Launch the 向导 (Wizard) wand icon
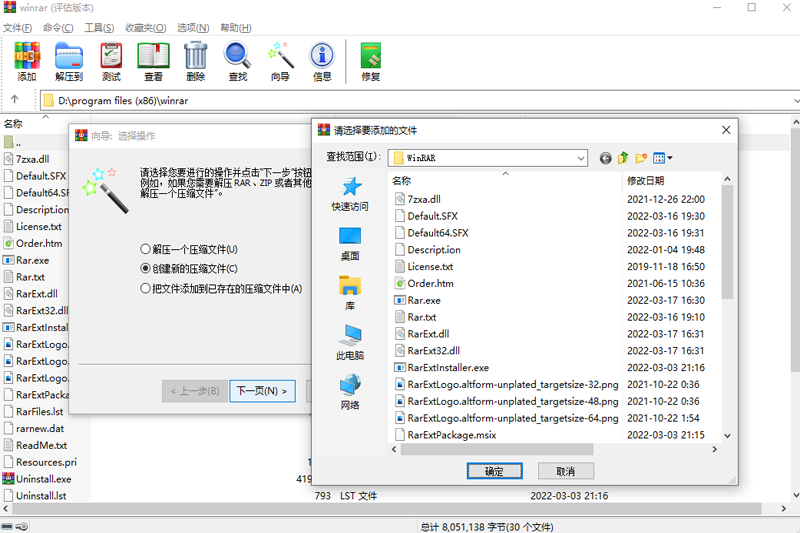This screenshot has height=533, width=800. pos(280,62)
